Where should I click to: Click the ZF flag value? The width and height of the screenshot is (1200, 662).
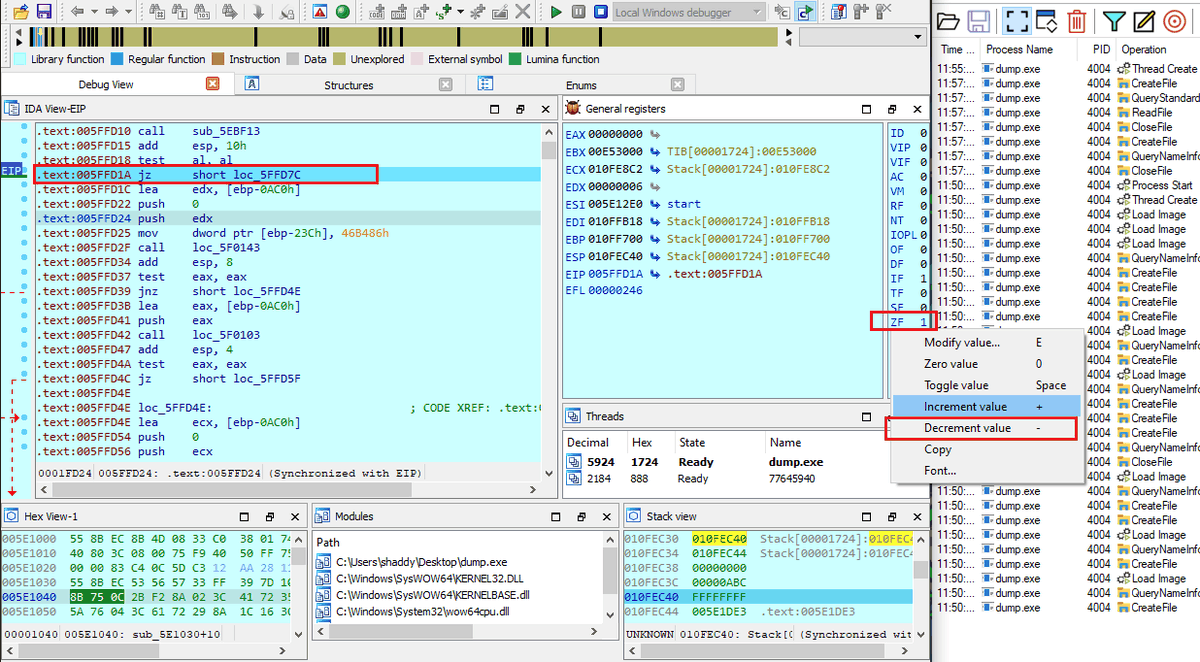click(923, 322)
